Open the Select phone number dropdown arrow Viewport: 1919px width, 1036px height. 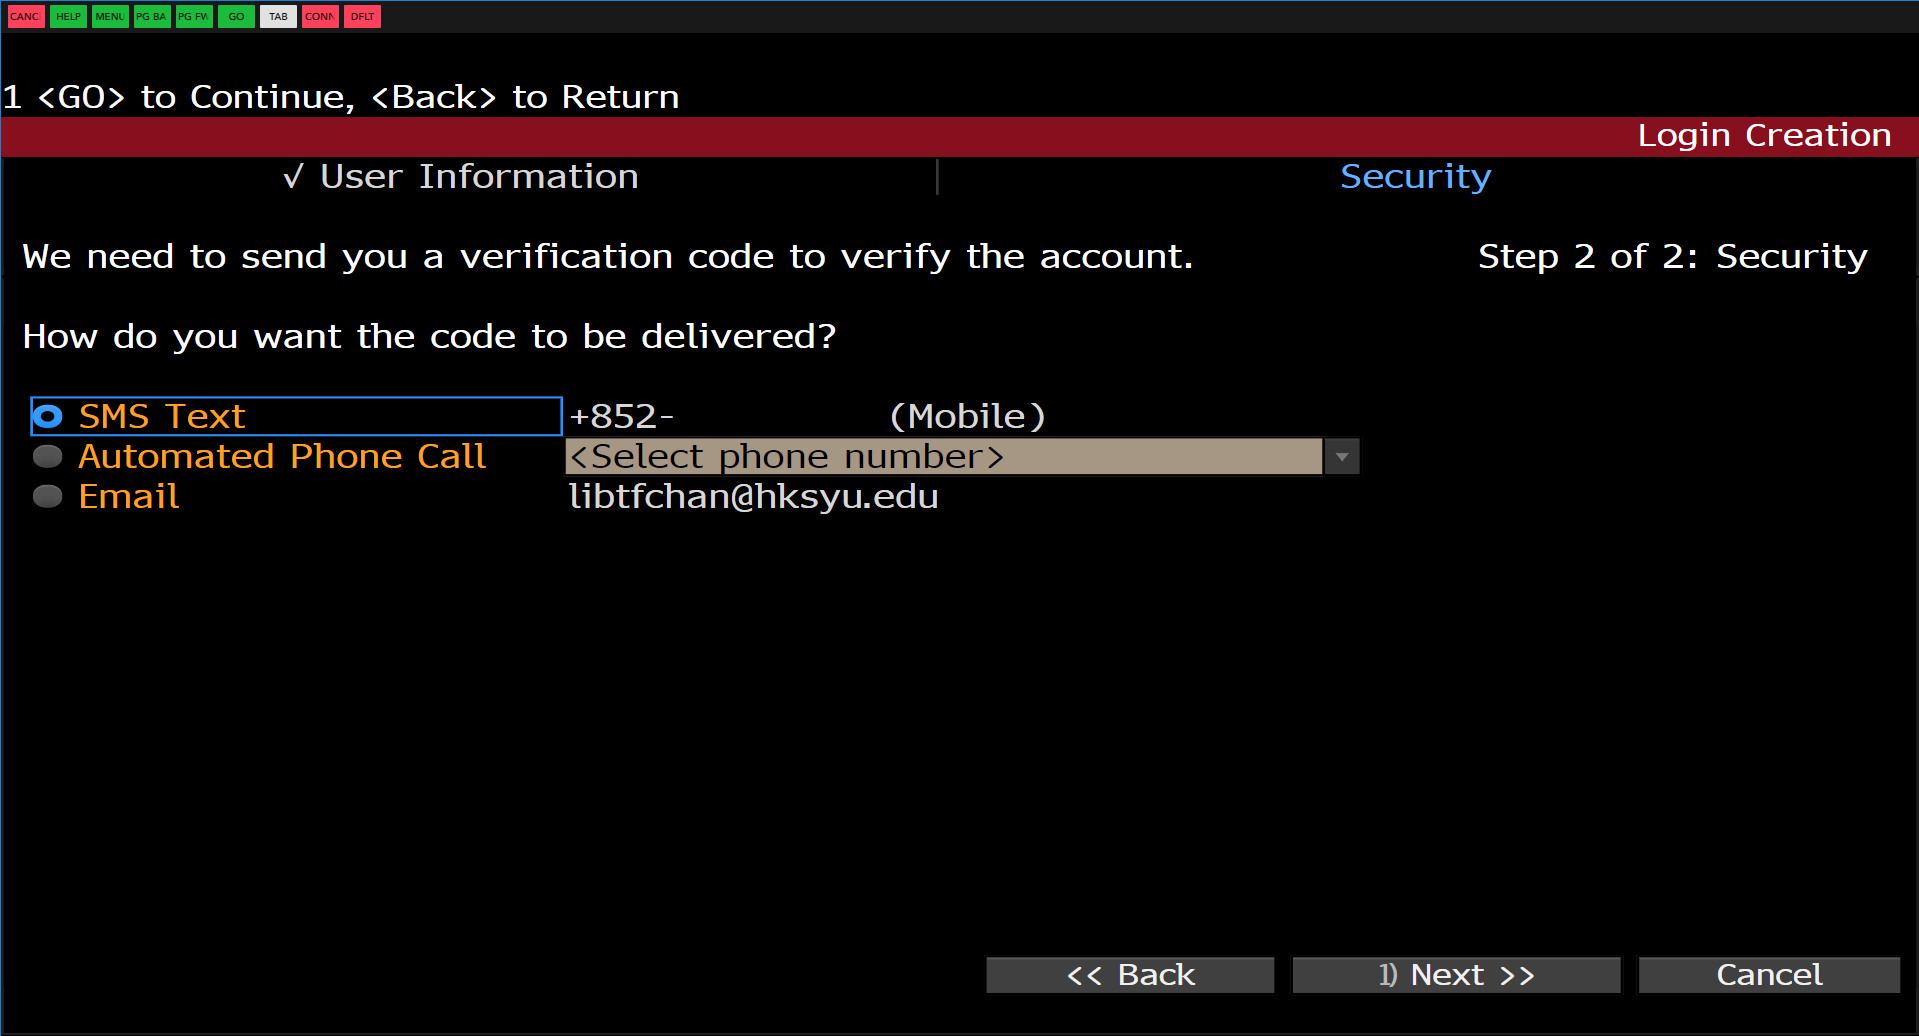1342,457
